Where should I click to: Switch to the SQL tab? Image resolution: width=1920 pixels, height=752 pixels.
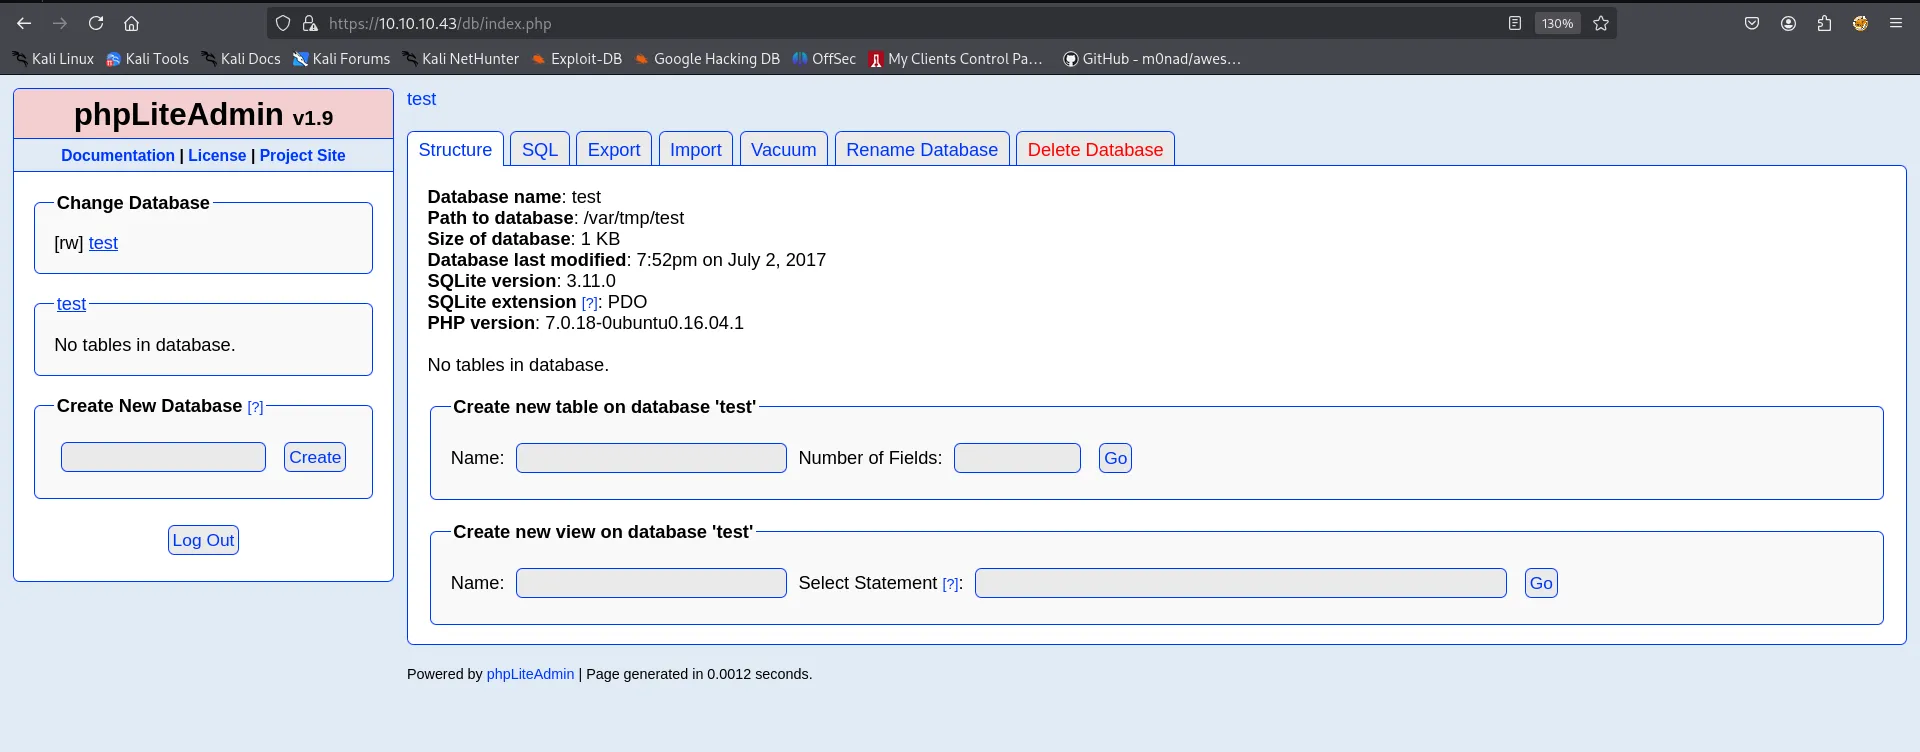pyautogui.click(x=540, y=149)
